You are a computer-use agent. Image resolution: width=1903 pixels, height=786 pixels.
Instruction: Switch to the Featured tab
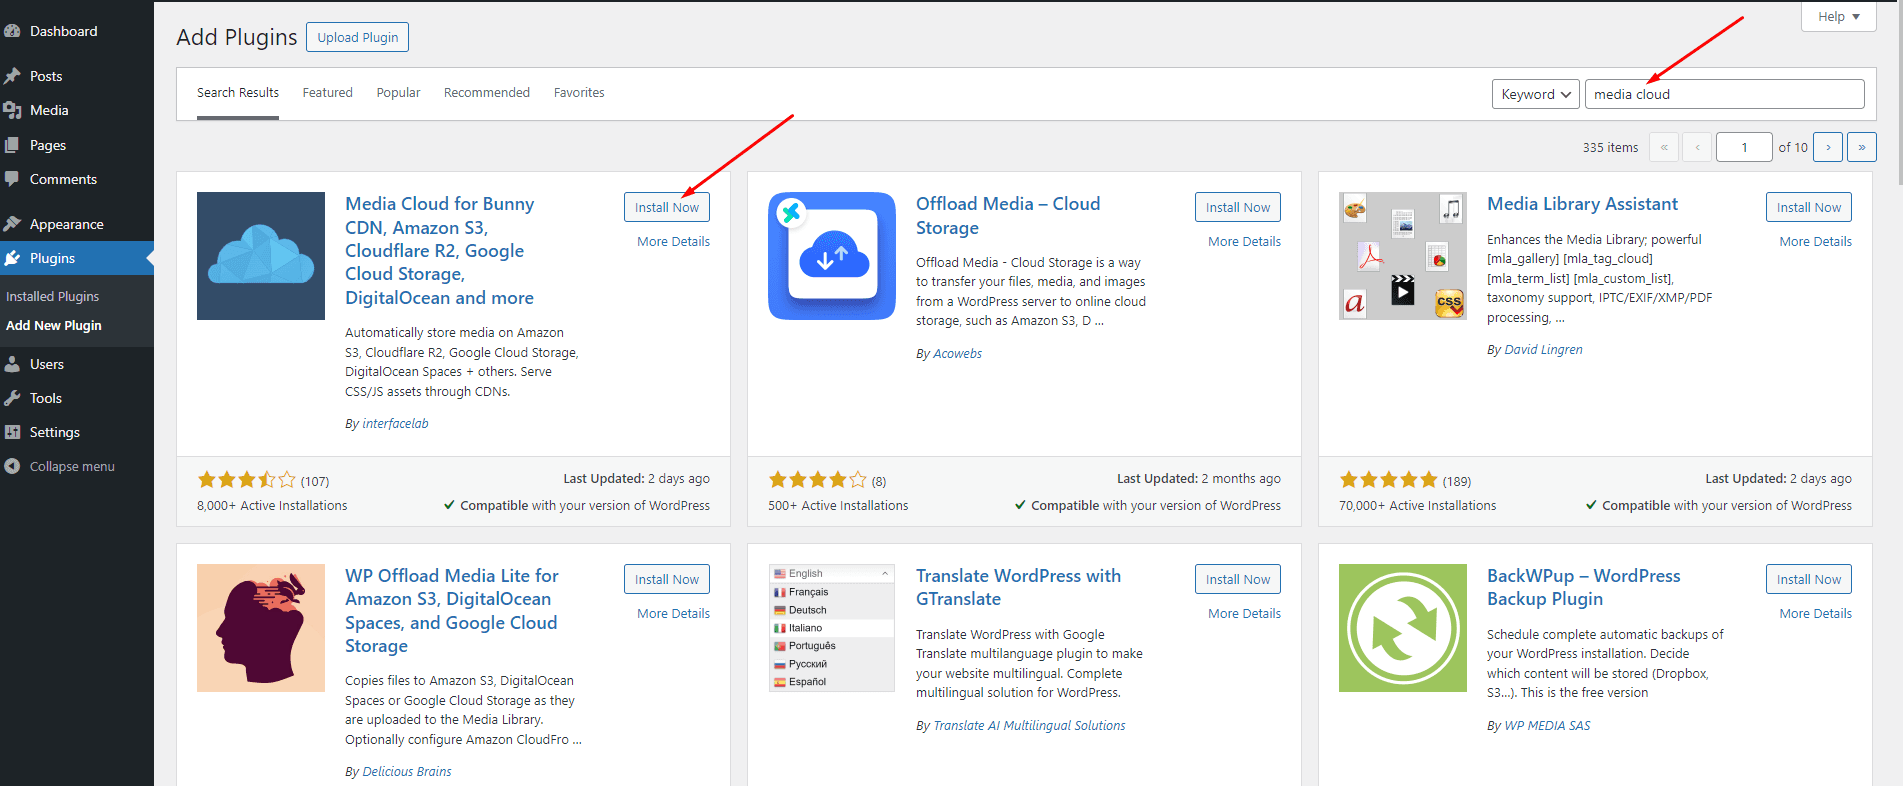[x=327, y=93]
